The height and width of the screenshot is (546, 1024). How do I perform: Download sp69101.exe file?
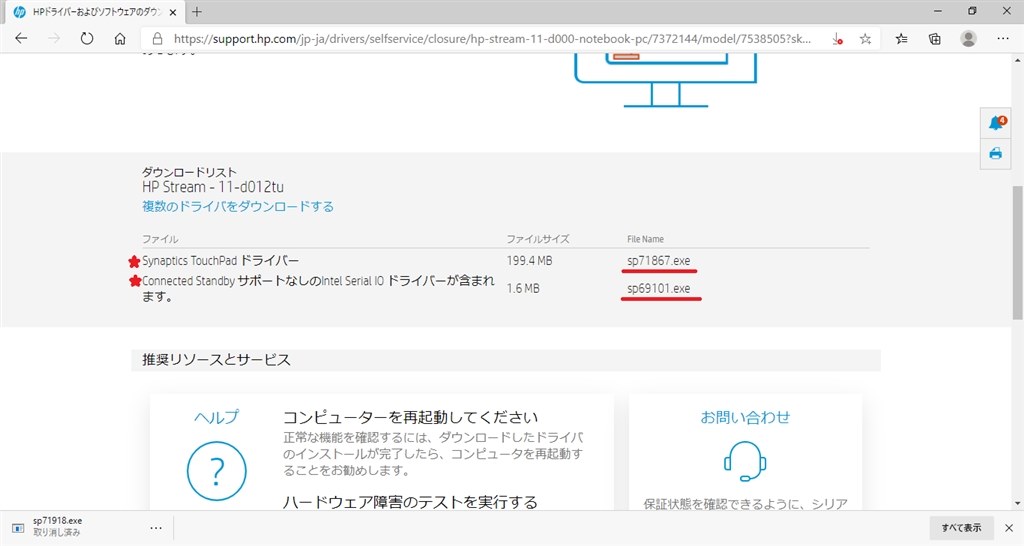[658, 289]
